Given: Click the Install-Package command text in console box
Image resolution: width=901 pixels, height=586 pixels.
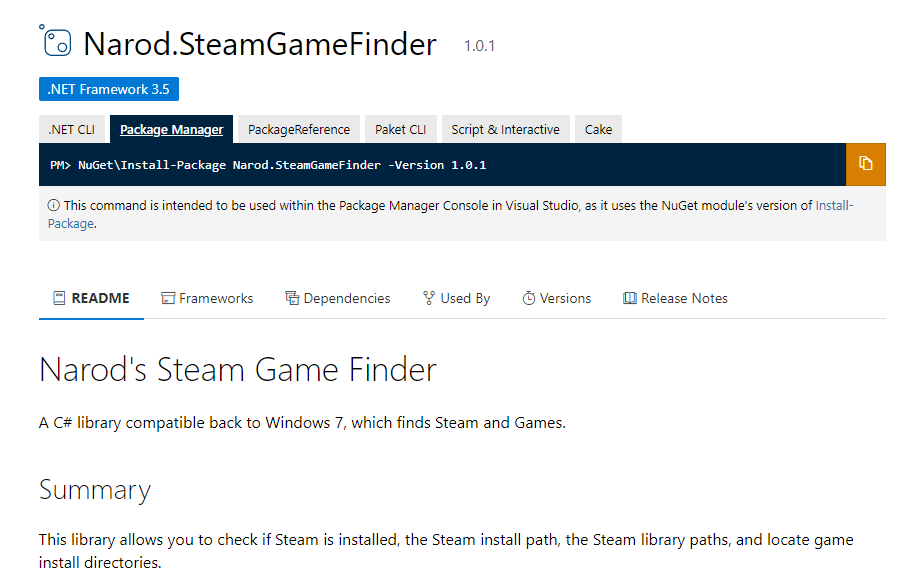Looking at the screenshot, I should point(282,165).
